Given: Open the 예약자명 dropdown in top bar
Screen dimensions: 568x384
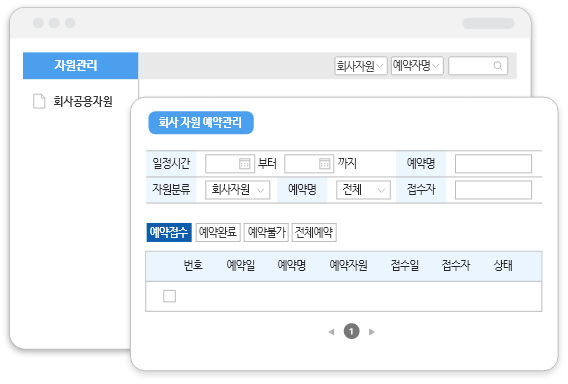Looking at the screenshot, I should tap(417, 66).
